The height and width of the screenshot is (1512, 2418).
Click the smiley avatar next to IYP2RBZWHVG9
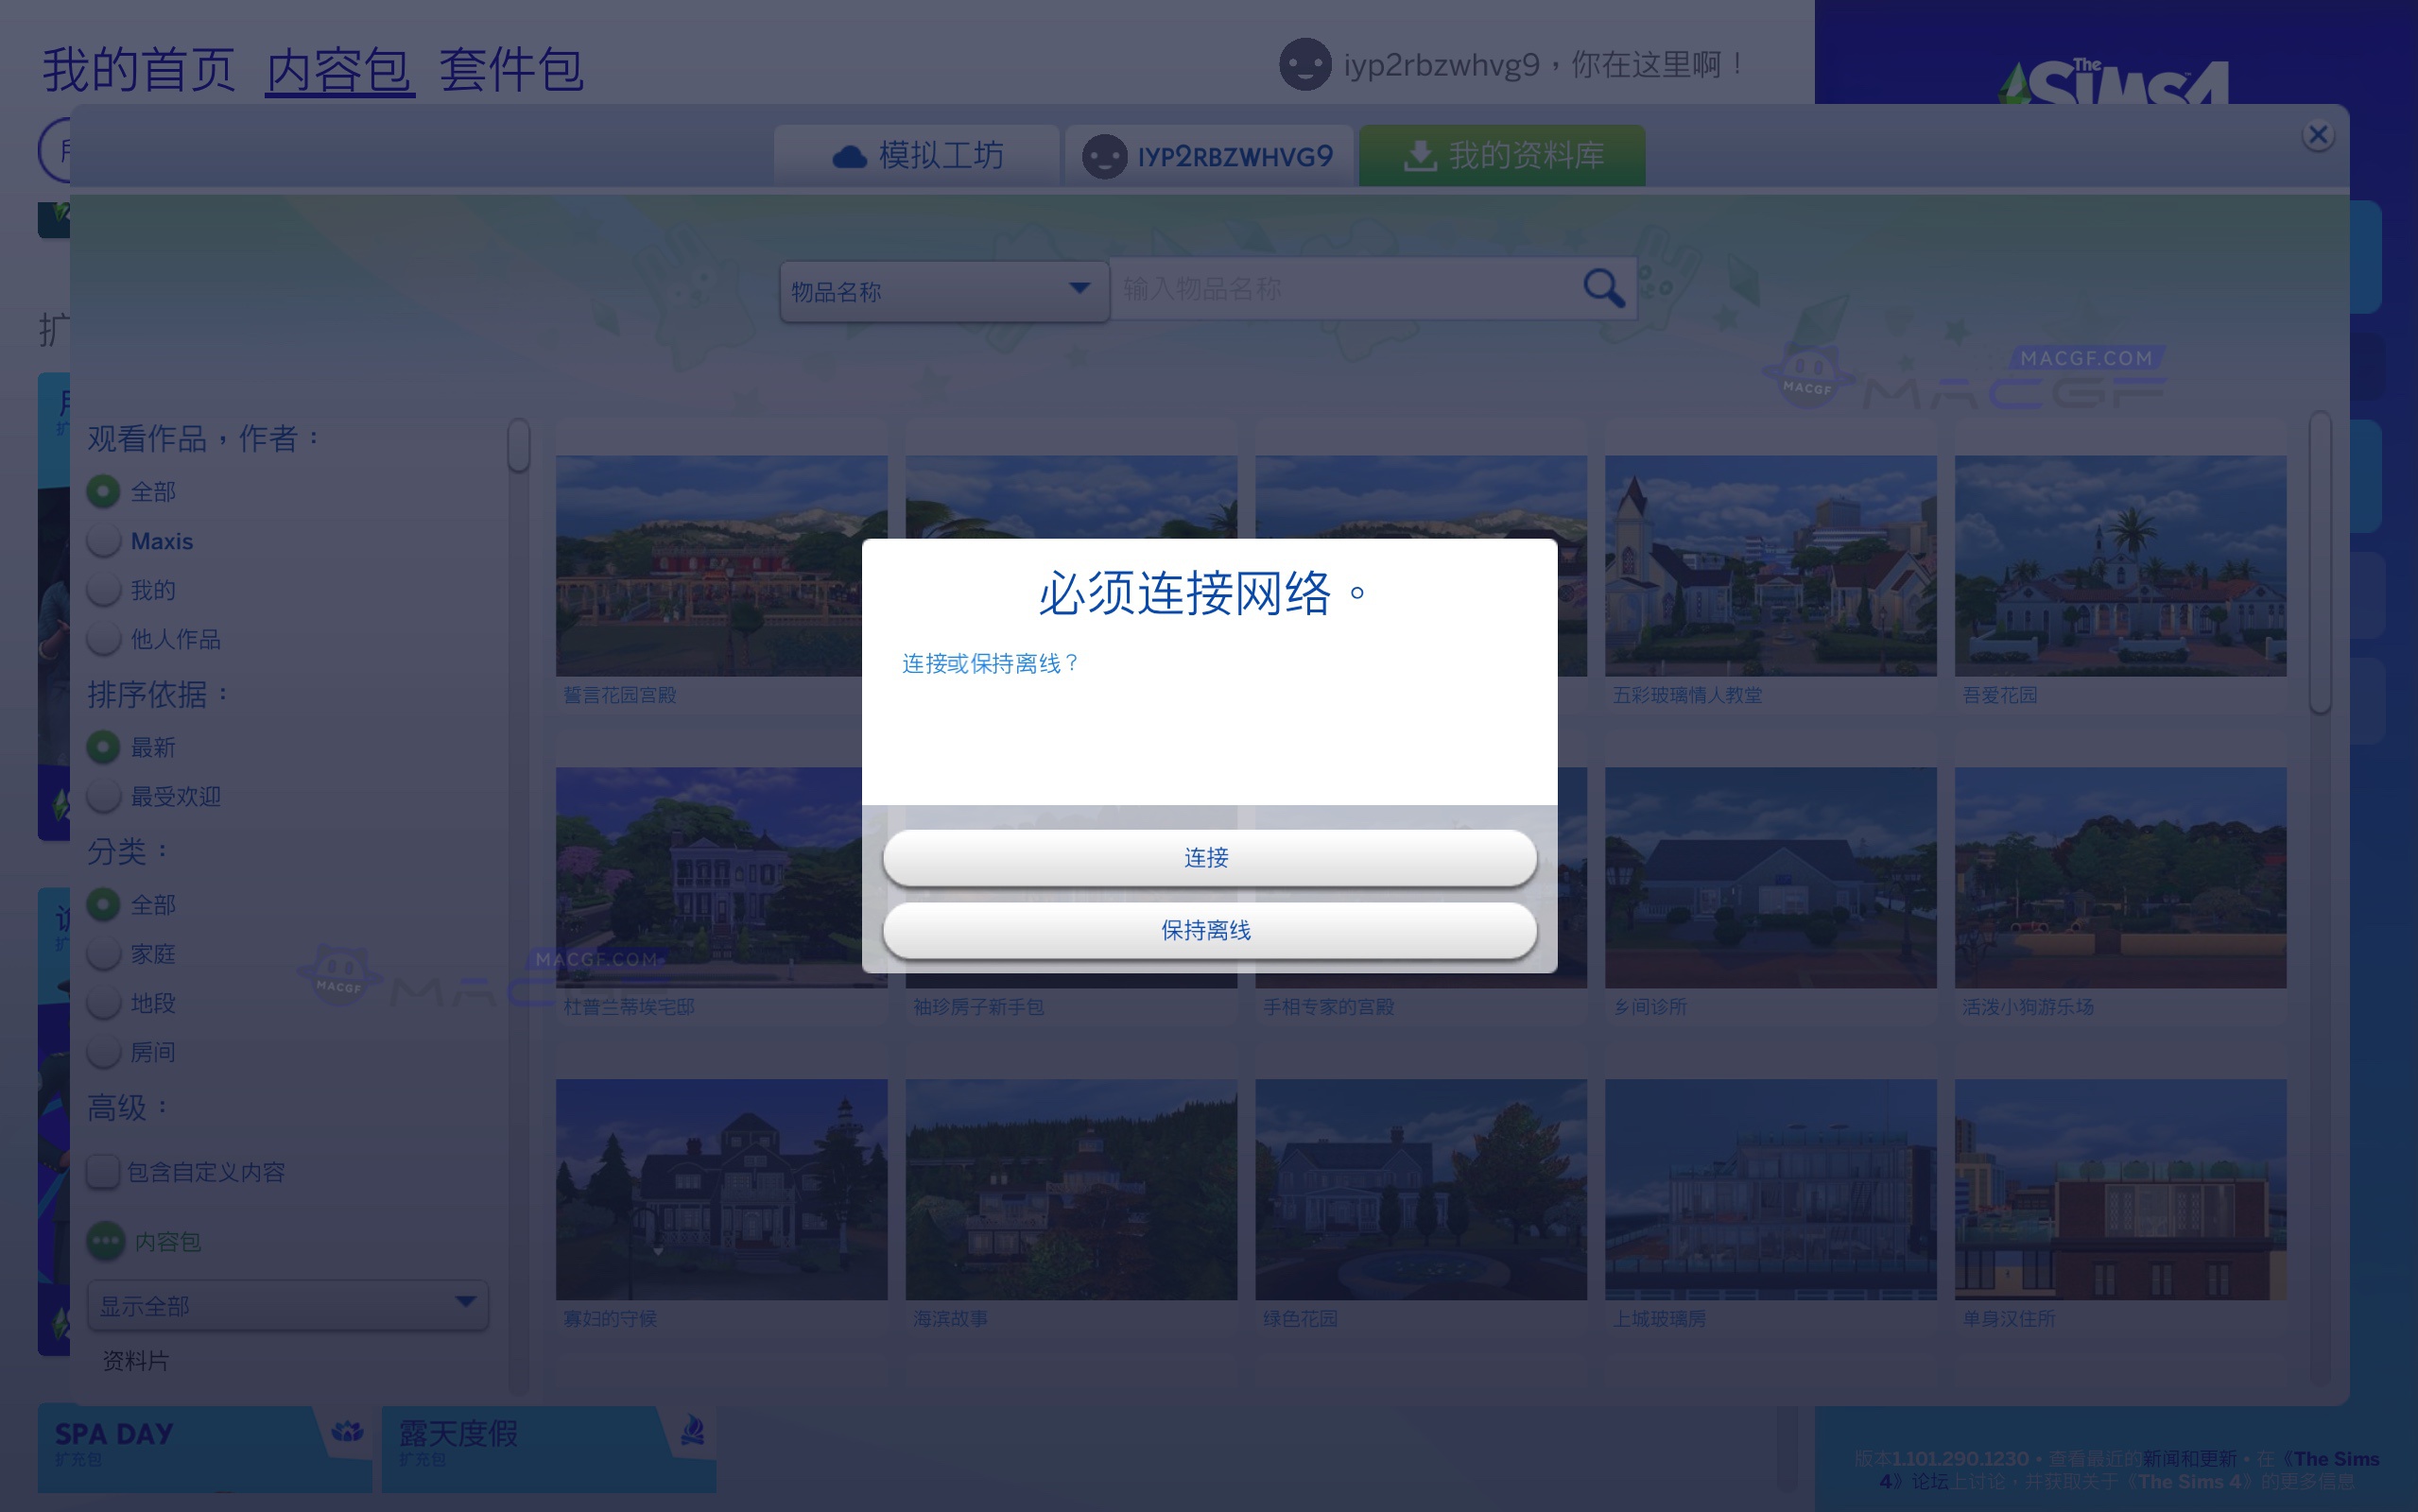point(1104,155)
